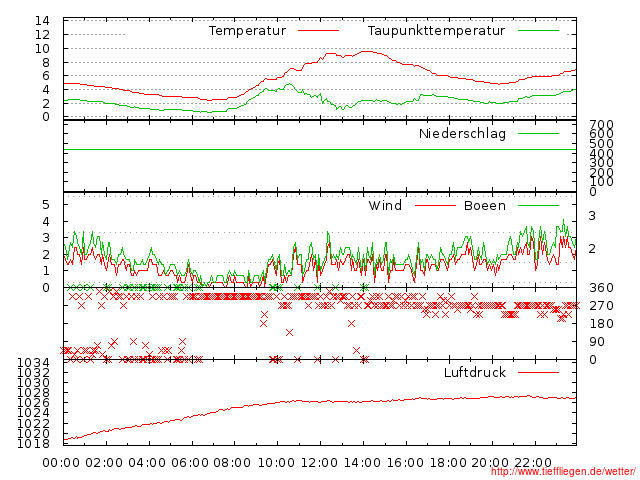Image resolution: width=640 pixels, height=480 pixels.
Task: Click the 4 wind speed axis value
Action: point(46,222)
